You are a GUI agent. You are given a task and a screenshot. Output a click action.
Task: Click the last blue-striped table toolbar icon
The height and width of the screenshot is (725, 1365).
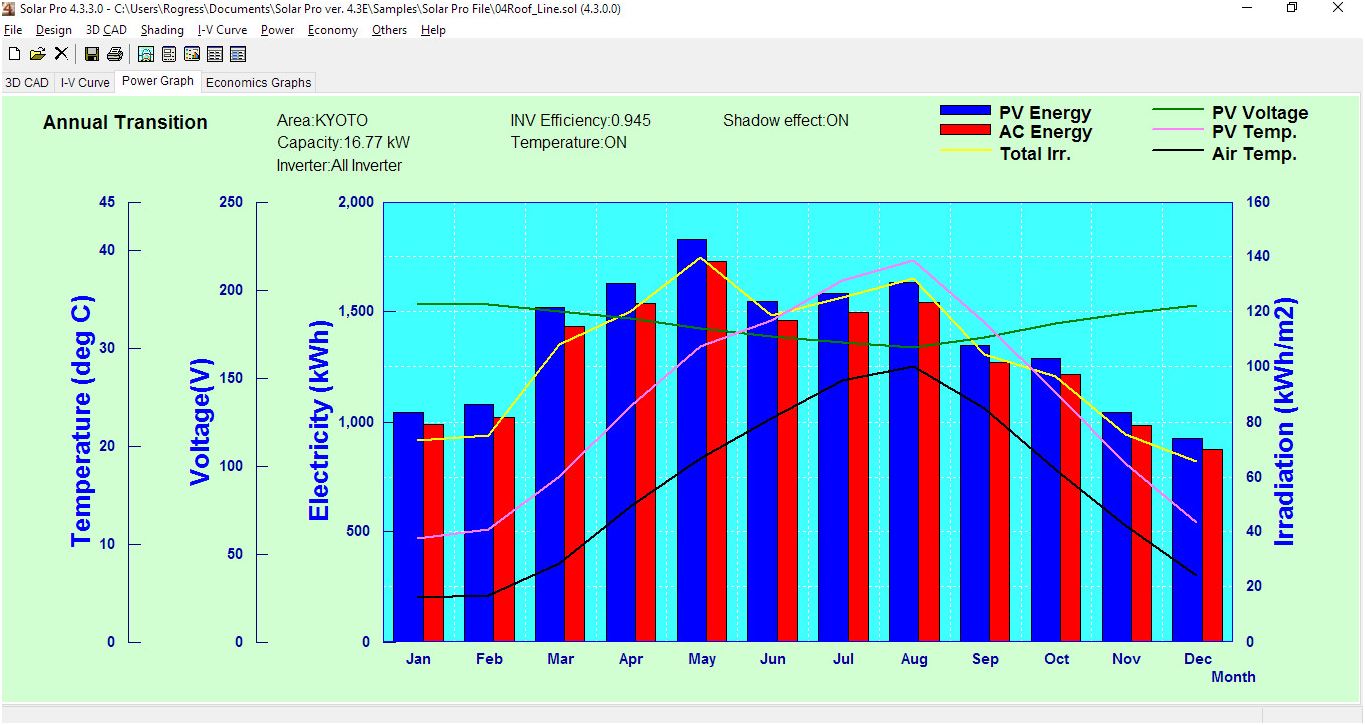pos(238,54)
